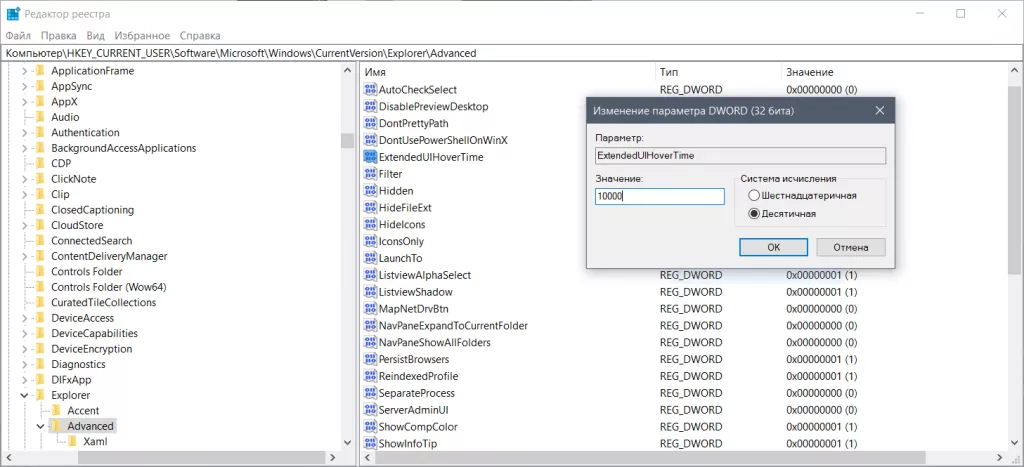Click the DWORD icon next to AutoCheckSelect

(x=370, y=89)
